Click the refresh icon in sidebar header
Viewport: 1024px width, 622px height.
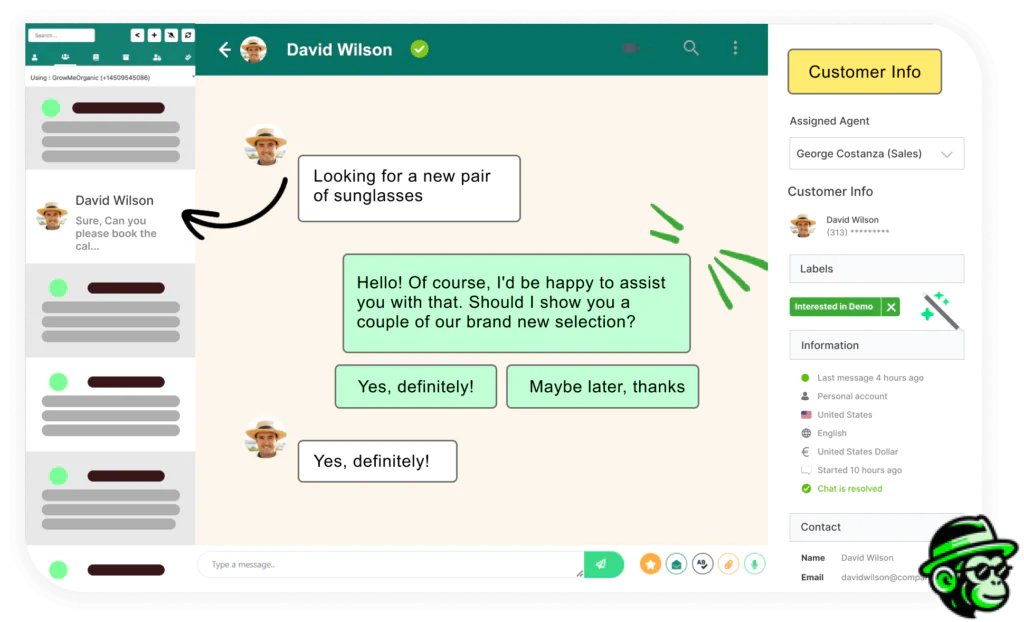188,35
